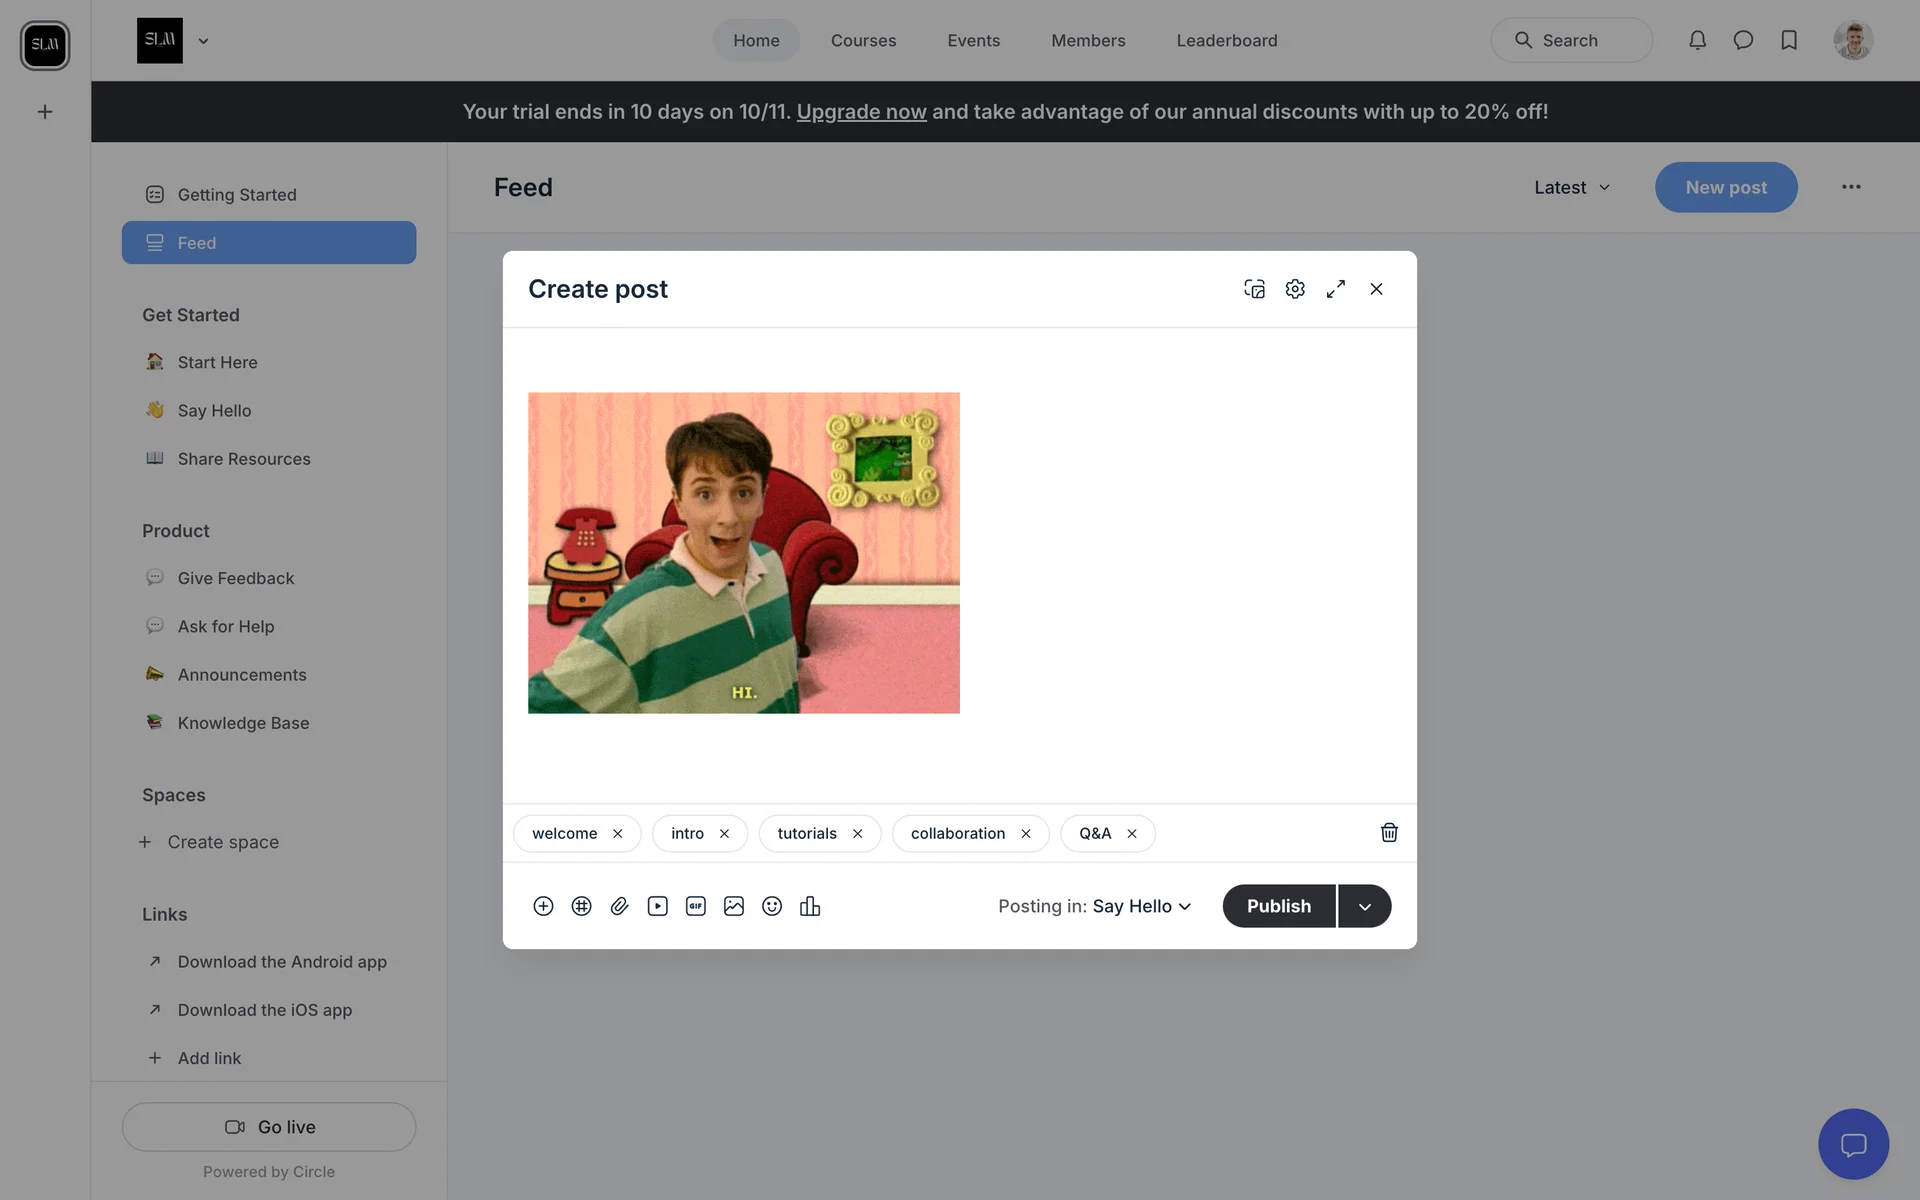1920x1200 pixels.
Task: Click the Upgrade now link
Action: (x=861, y=111)
